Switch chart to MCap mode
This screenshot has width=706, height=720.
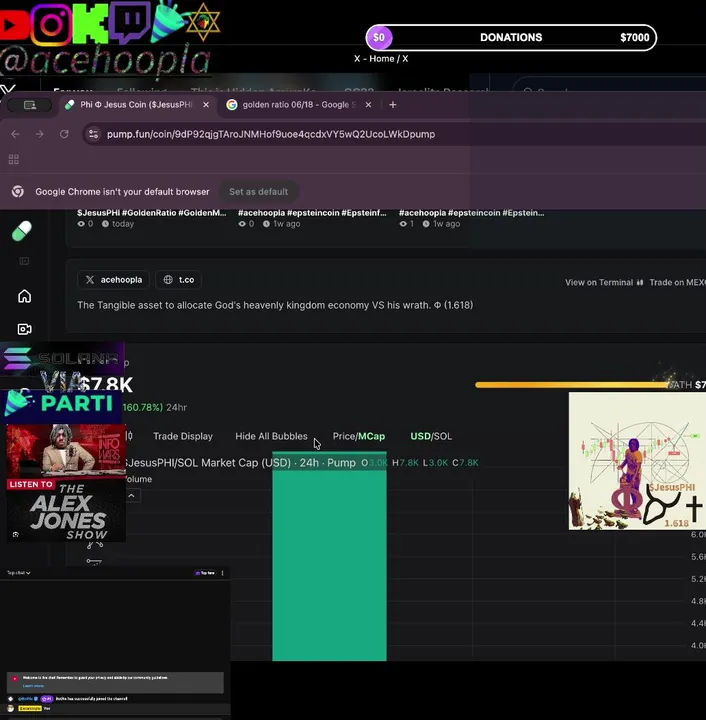pyautogui.click(x=371, y=436)
